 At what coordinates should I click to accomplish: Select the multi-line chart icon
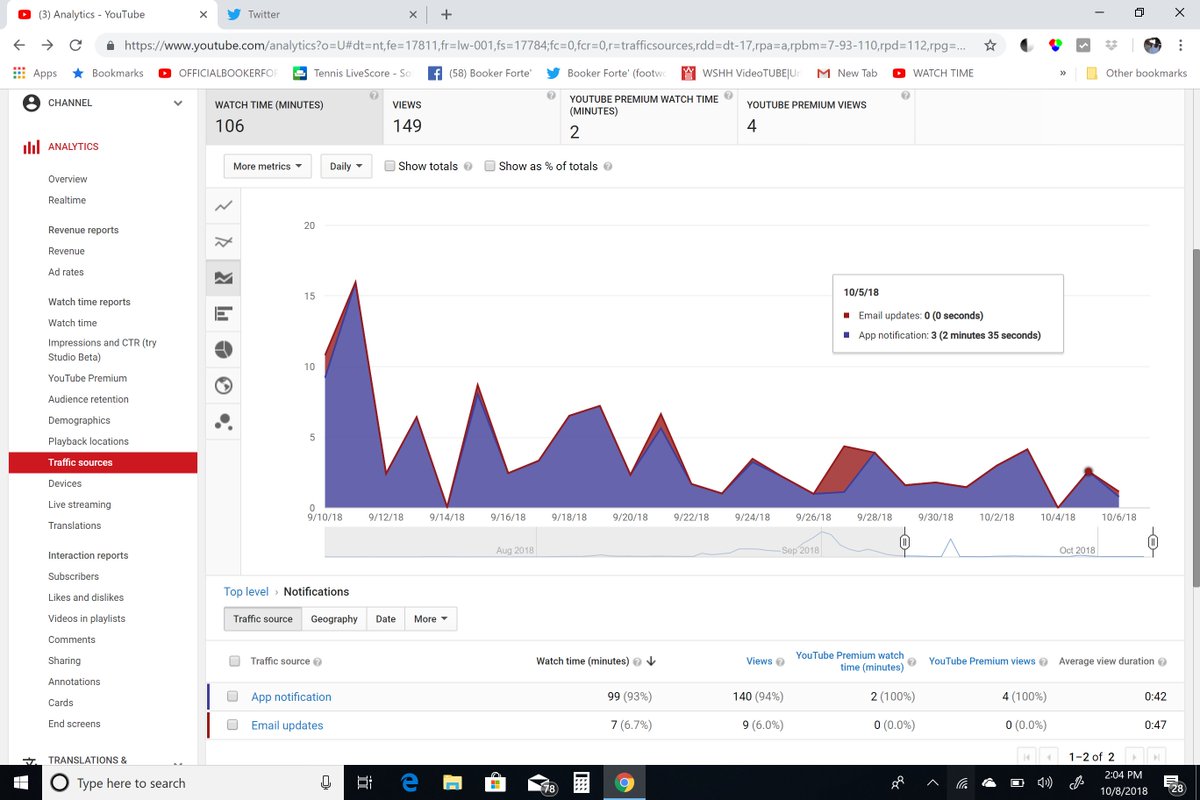[x=223, y=242]
